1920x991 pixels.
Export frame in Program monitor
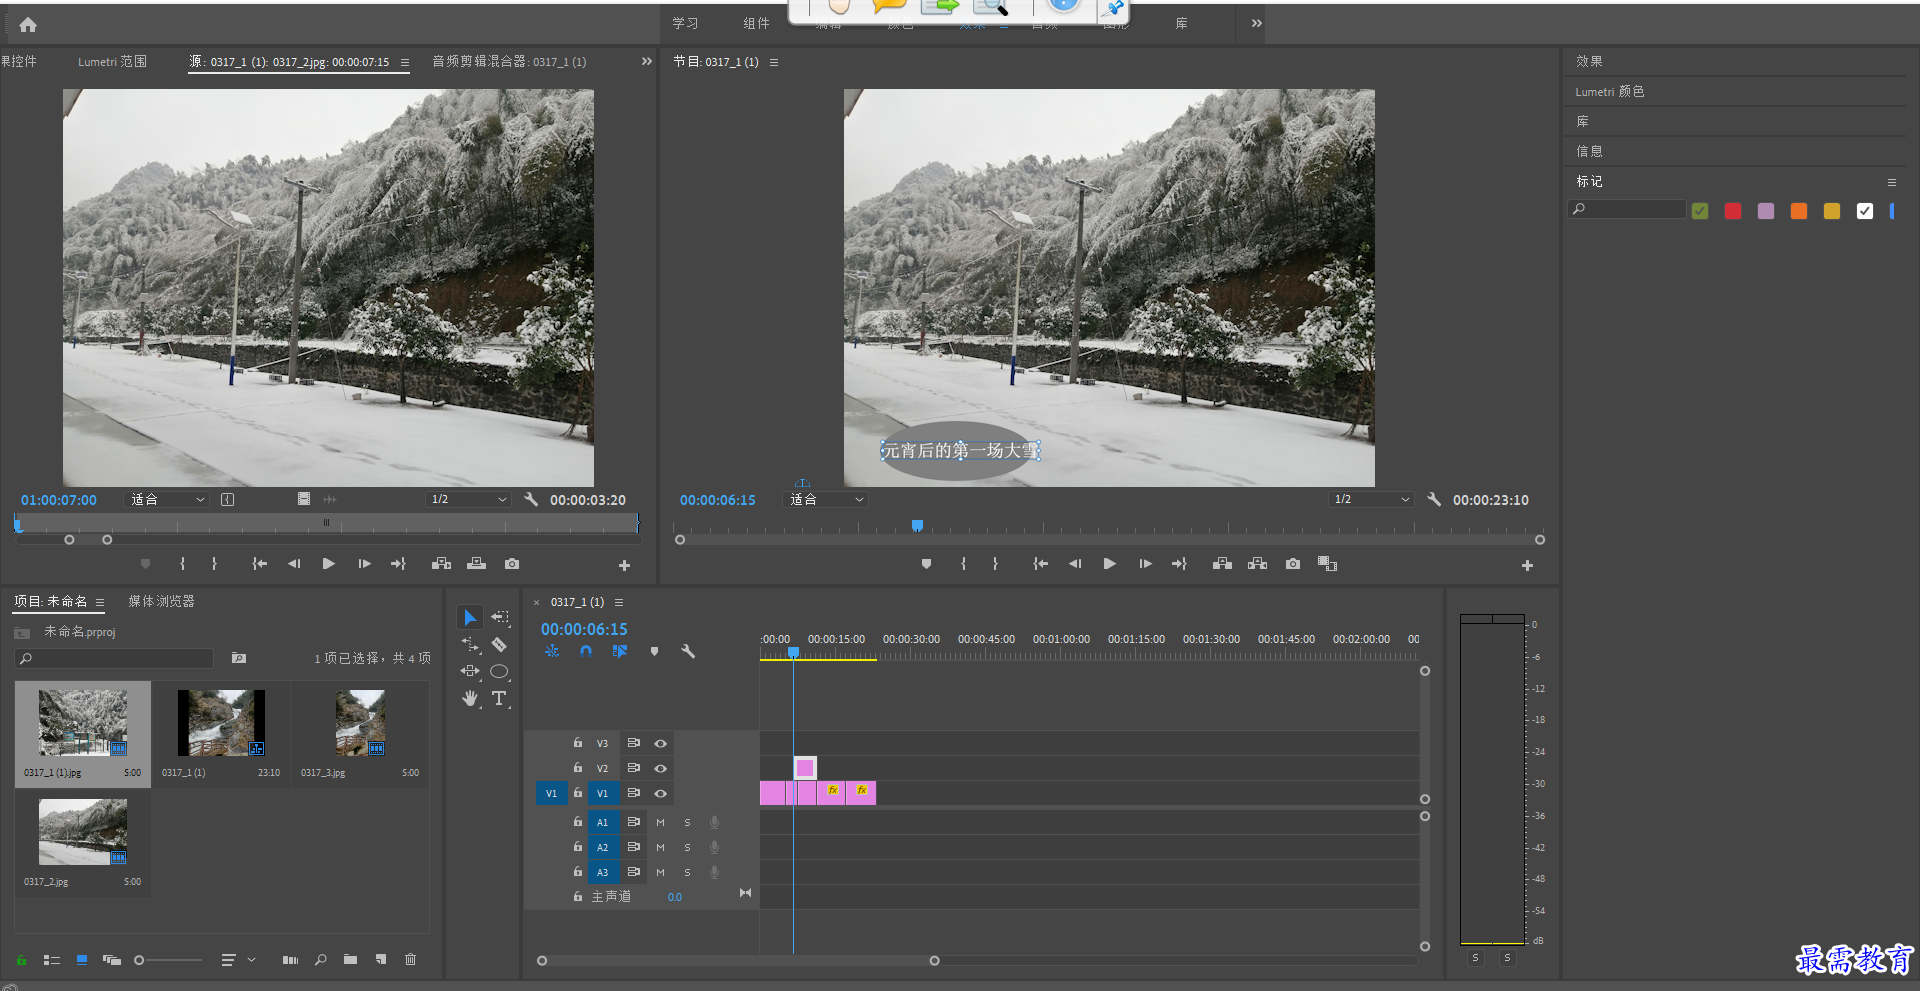(1293, 564)
